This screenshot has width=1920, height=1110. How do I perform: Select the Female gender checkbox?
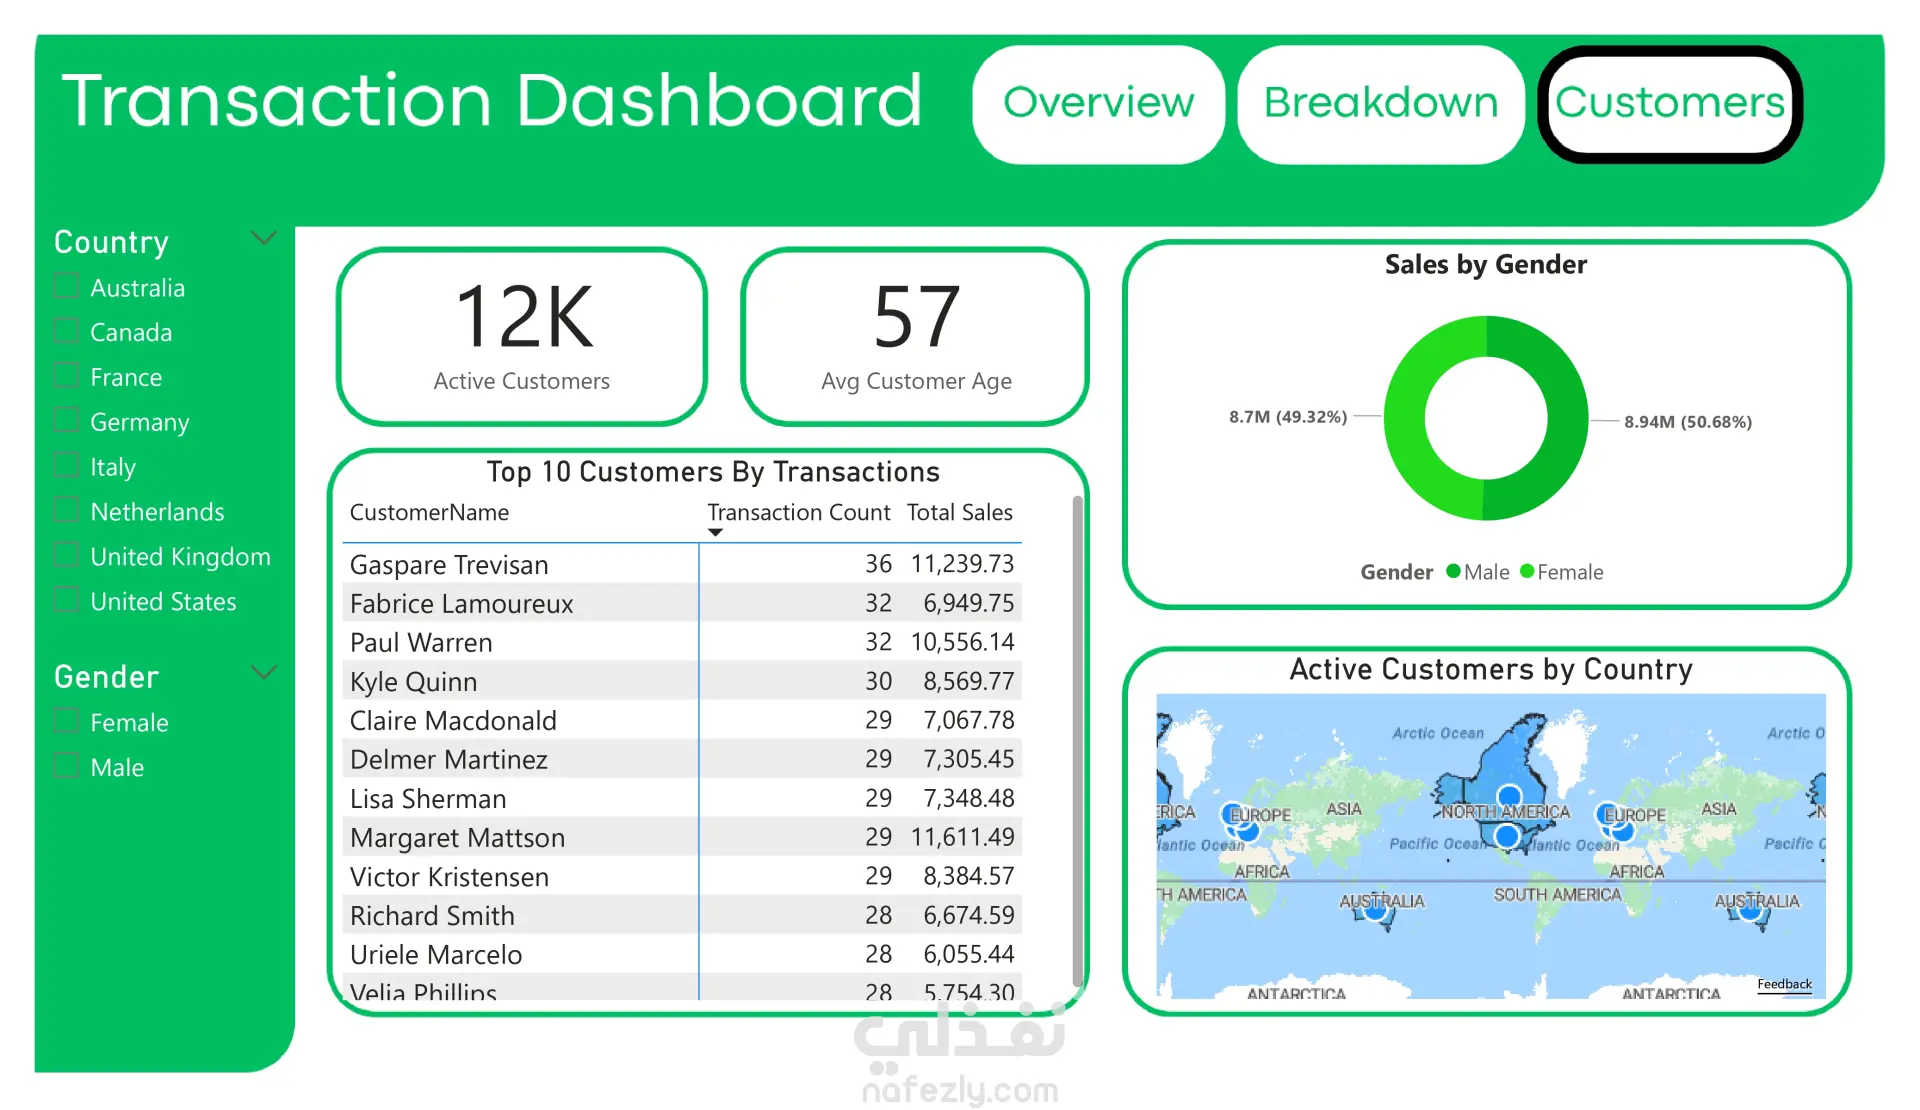coord(66,722)
